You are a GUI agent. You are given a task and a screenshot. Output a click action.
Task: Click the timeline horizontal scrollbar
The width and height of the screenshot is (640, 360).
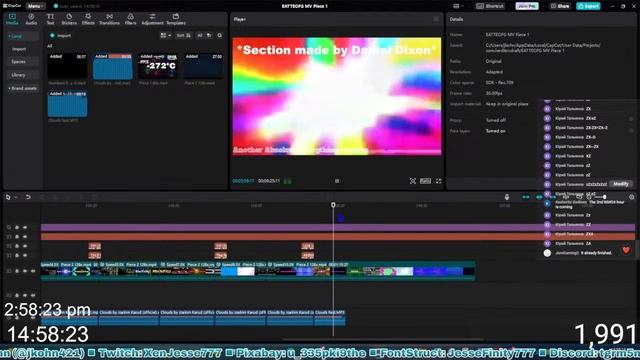click(384, 339)
